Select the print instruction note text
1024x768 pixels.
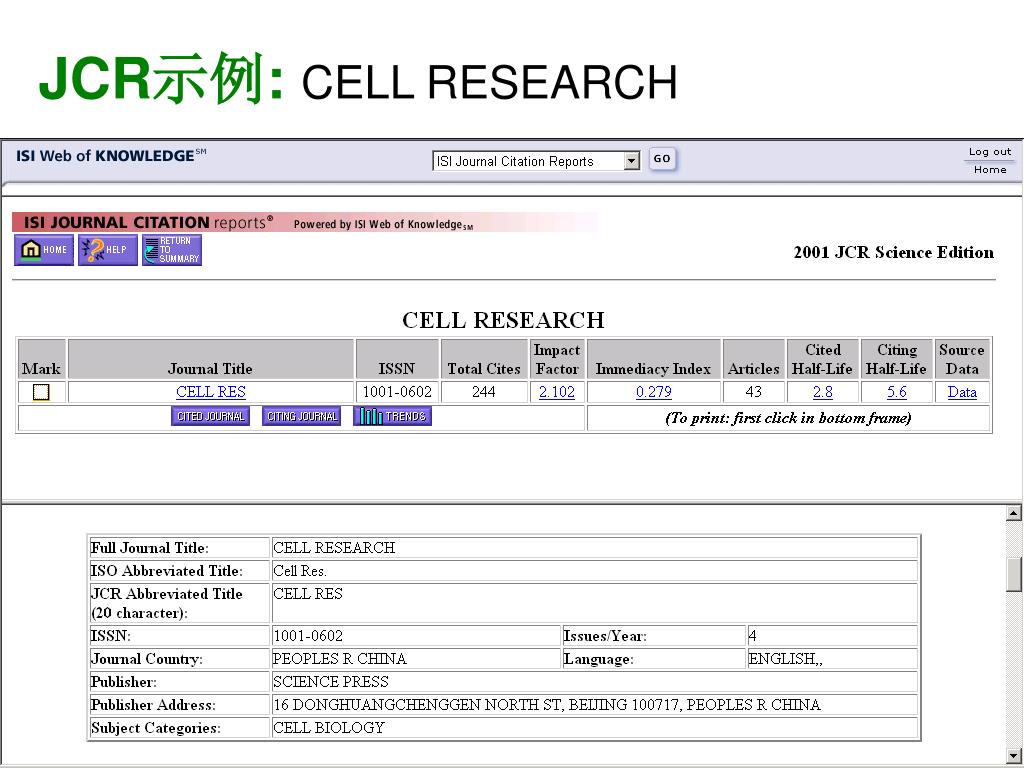pos(788,418)
